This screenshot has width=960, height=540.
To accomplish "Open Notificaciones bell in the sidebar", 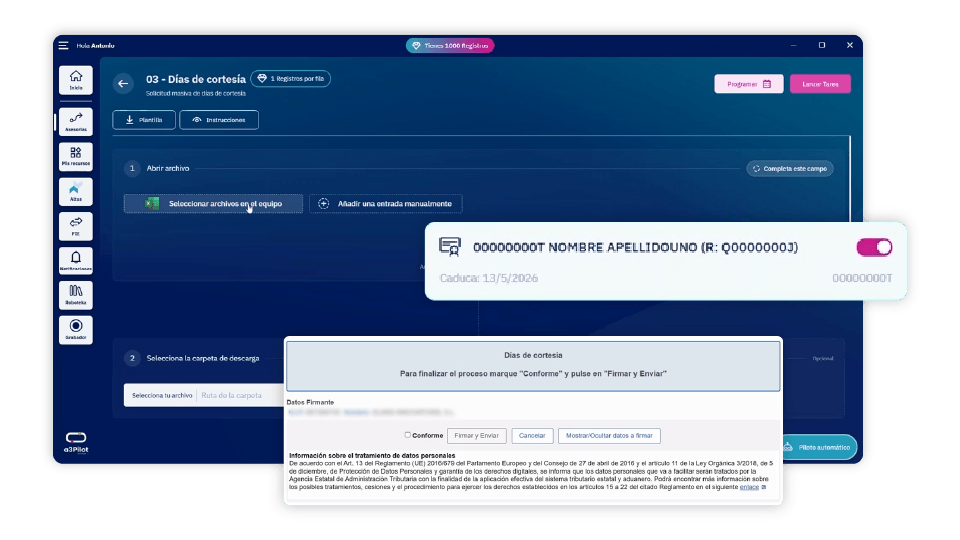I will (x=76, y=261).
